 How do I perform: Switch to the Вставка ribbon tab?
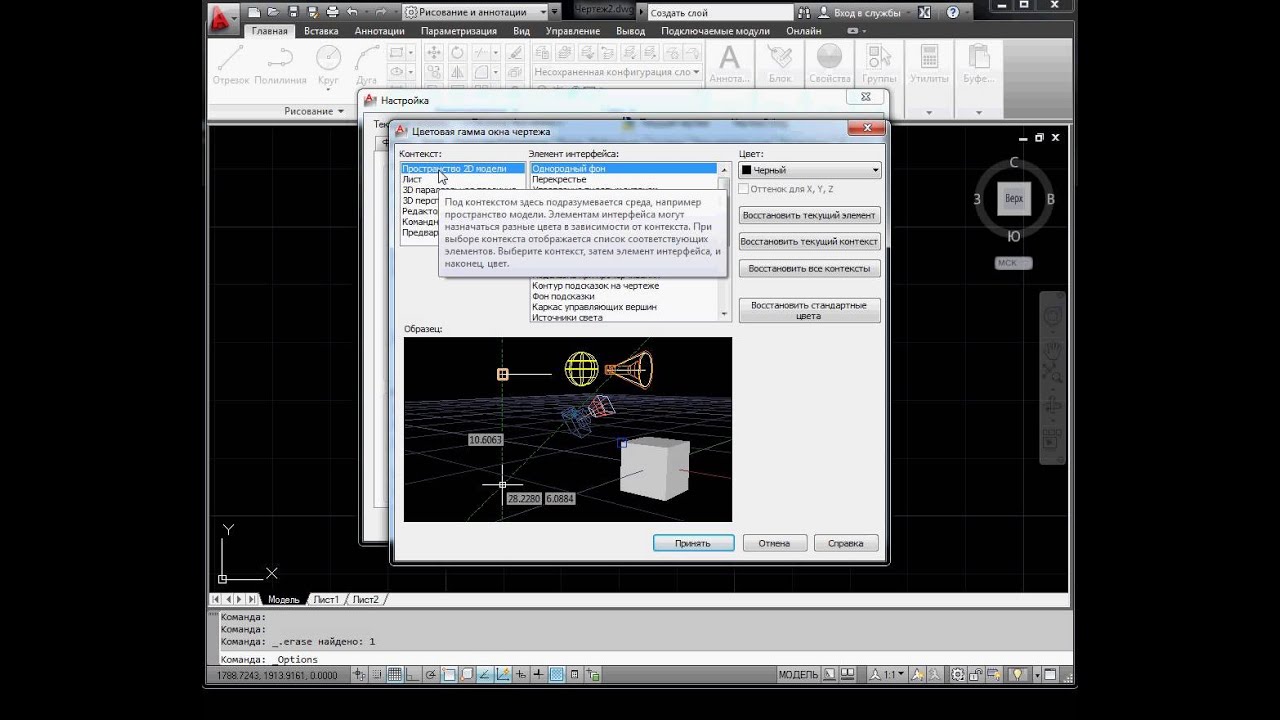tap(321, 31)
